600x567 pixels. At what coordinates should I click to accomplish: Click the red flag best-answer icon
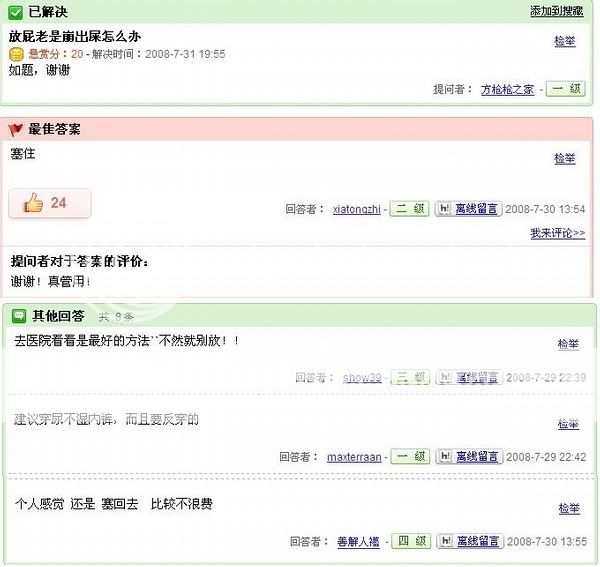(15, 130)
